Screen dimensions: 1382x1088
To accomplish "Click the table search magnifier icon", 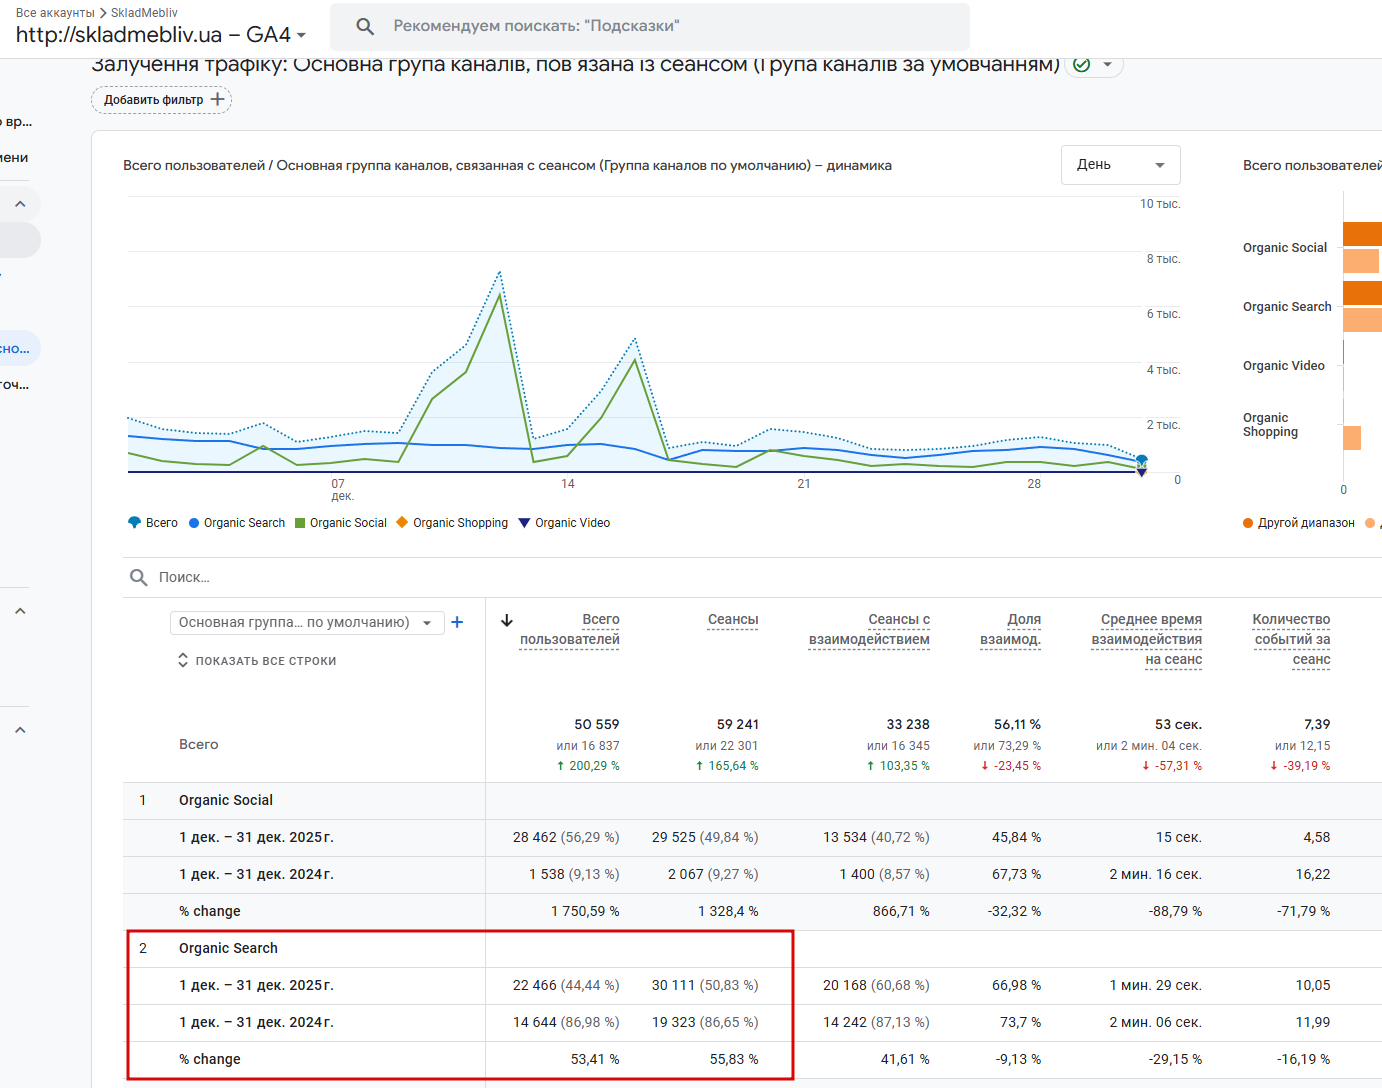I will pyautogui.click(x=139, y=577).
